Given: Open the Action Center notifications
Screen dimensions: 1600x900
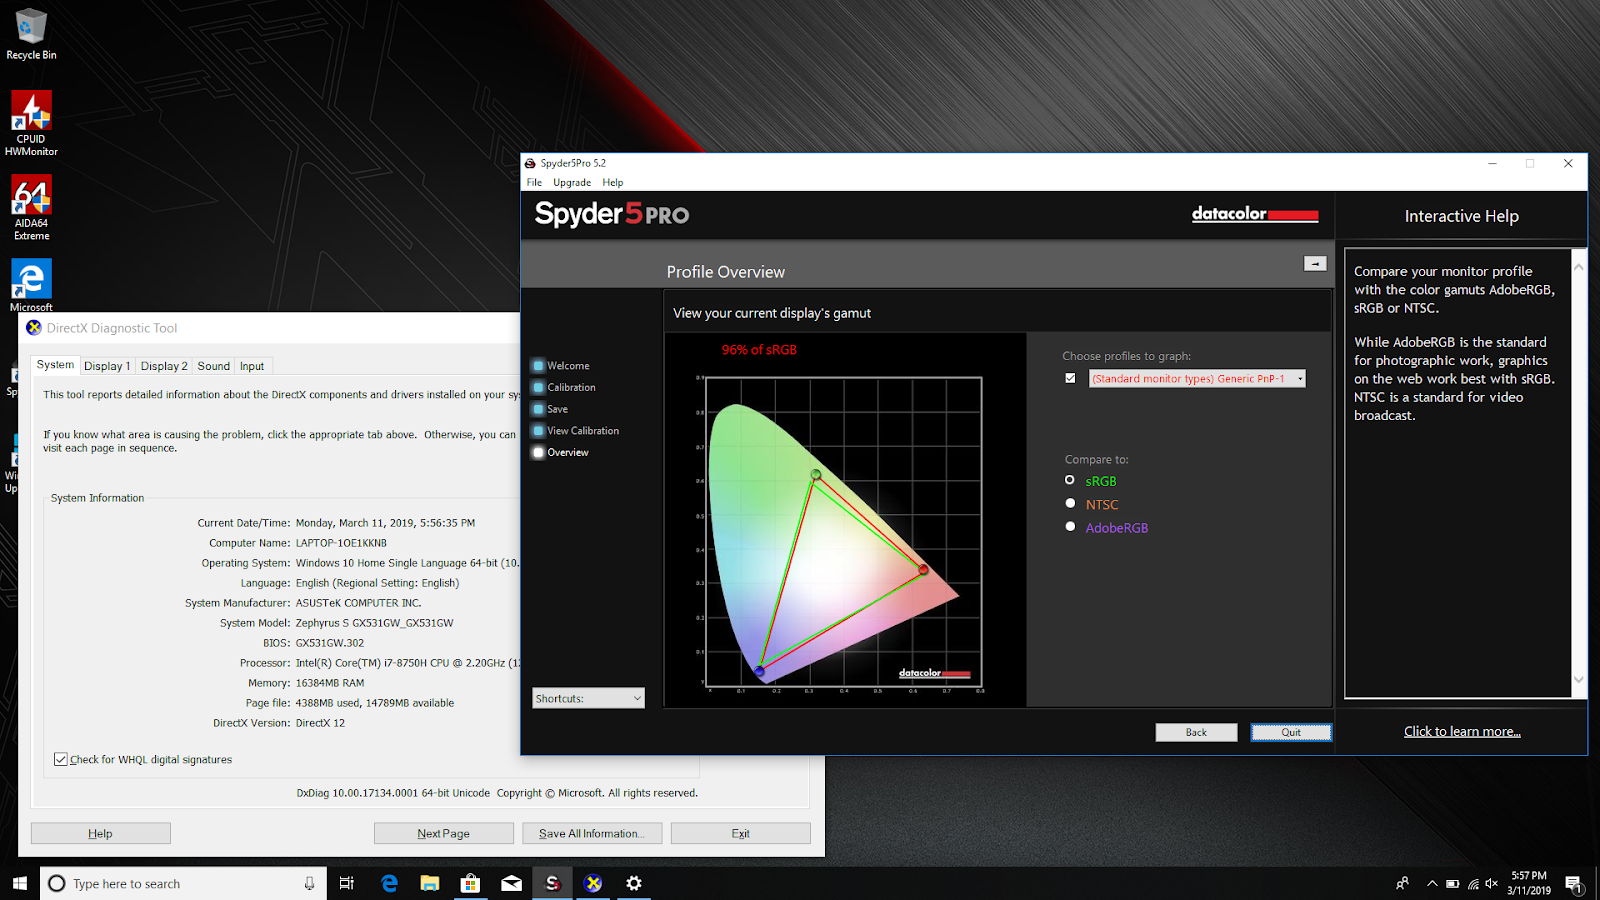Looking at the screenshot, I should 1573,883.
